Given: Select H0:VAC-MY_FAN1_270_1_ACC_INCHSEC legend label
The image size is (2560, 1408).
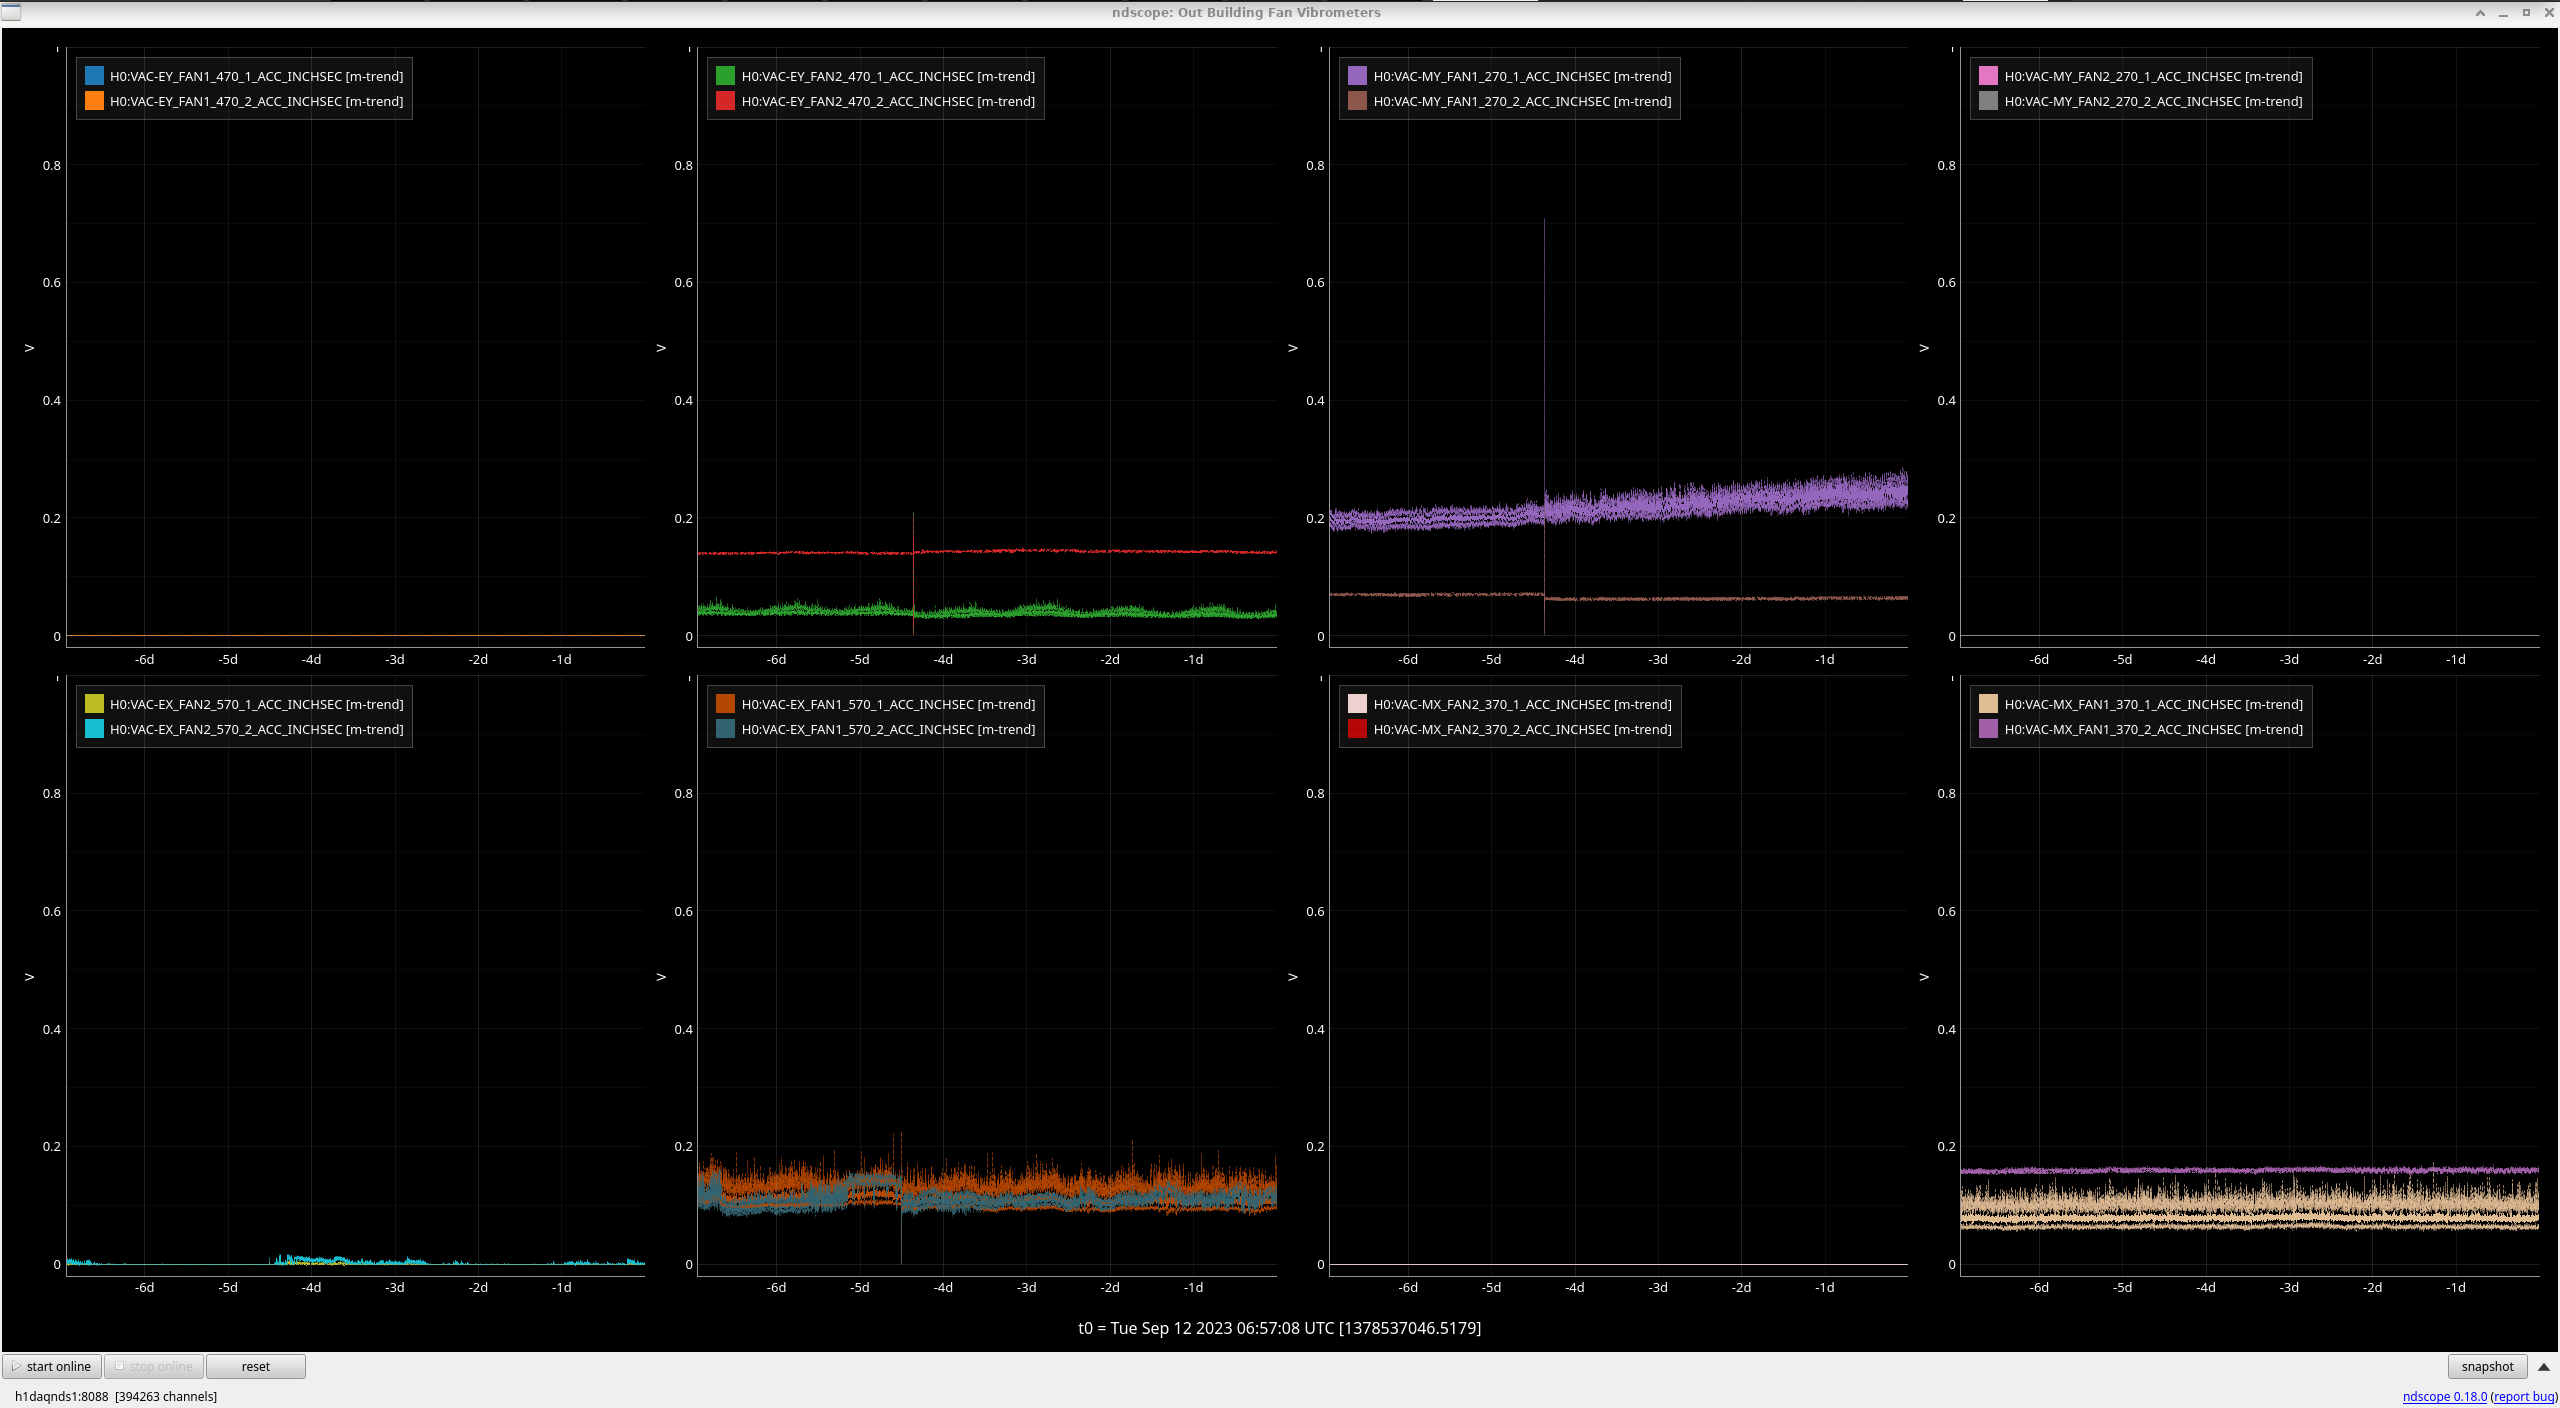Looking at the screenshot, I should coord(1522,76).
